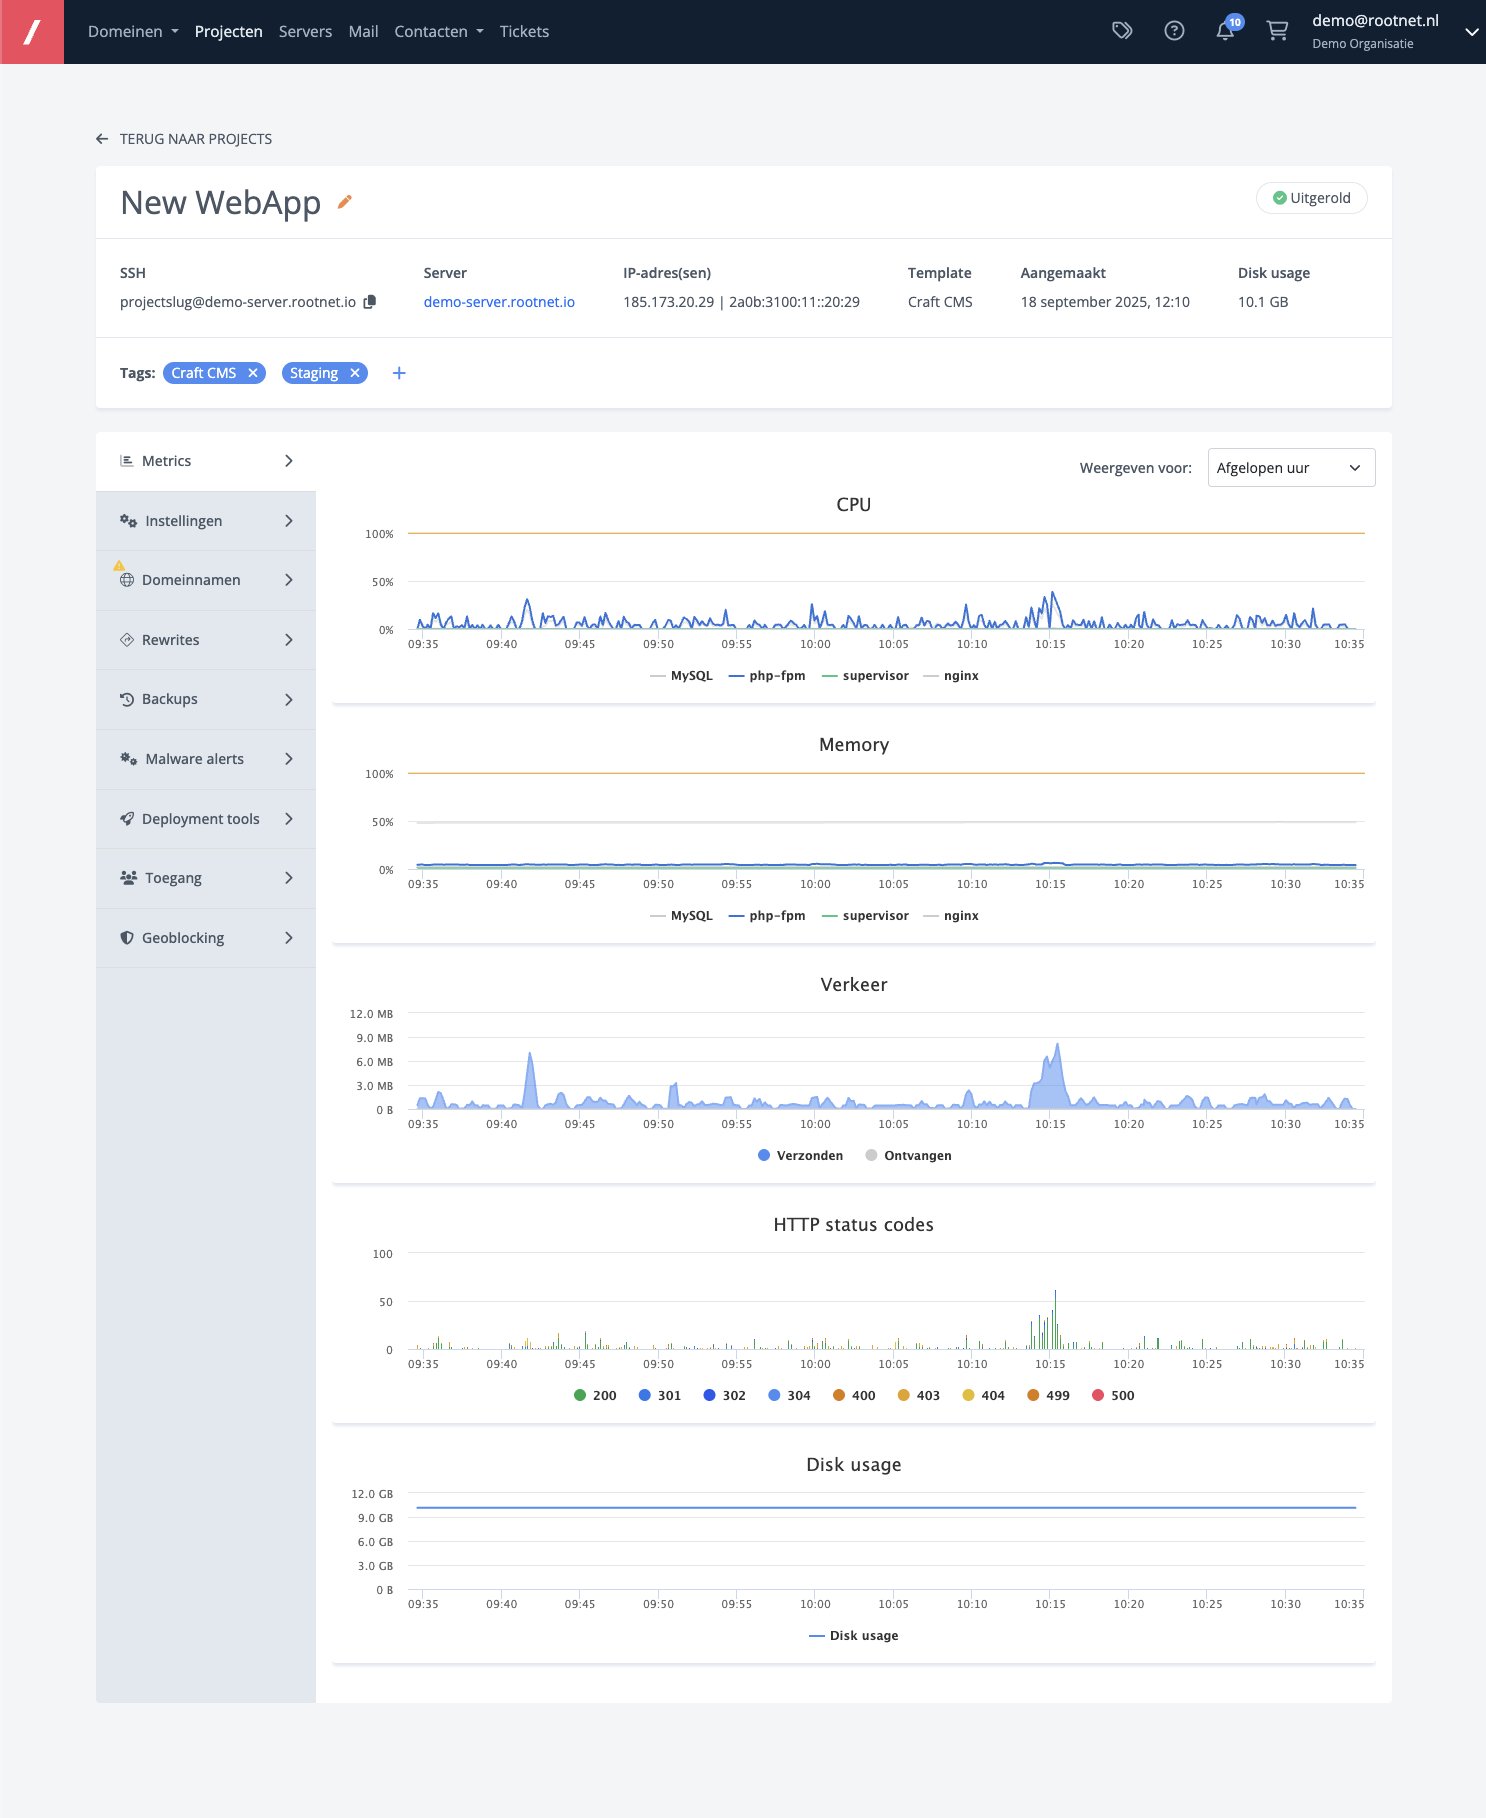Screen dimensions: 1486x1818
Task: Expand the Domeinen menu dropdown
Action: (133, 32)
